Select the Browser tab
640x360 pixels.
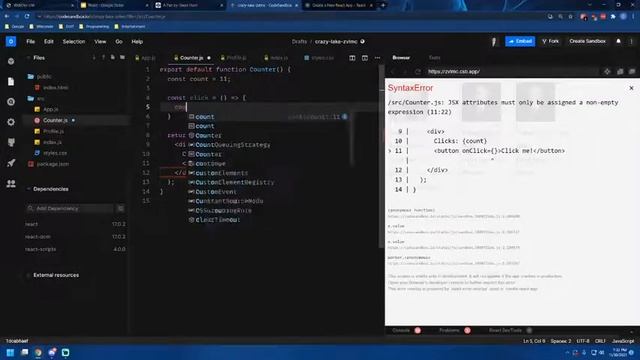point(401,58)
